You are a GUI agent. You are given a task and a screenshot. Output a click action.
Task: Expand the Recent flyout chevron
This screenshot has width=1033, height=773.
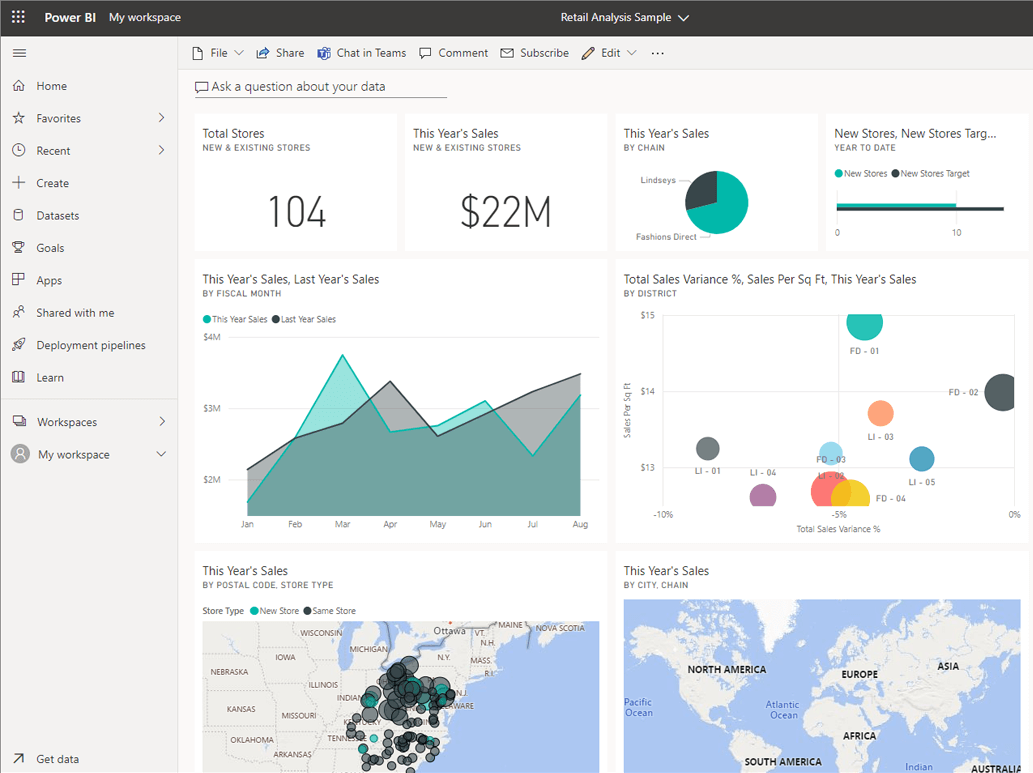(161, 150)
